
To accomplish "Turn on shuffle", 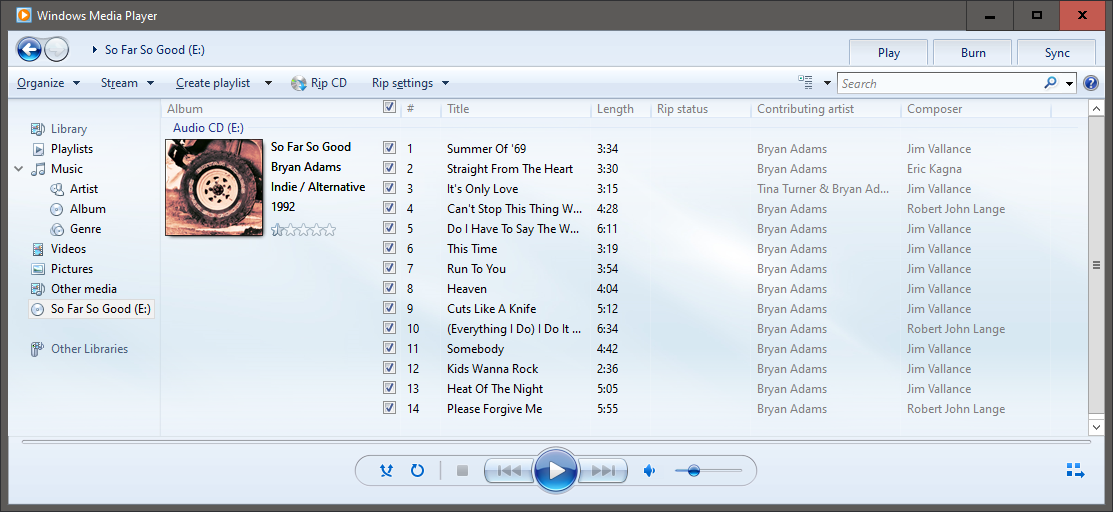I will pyautogui.click(x=387, y=470).
